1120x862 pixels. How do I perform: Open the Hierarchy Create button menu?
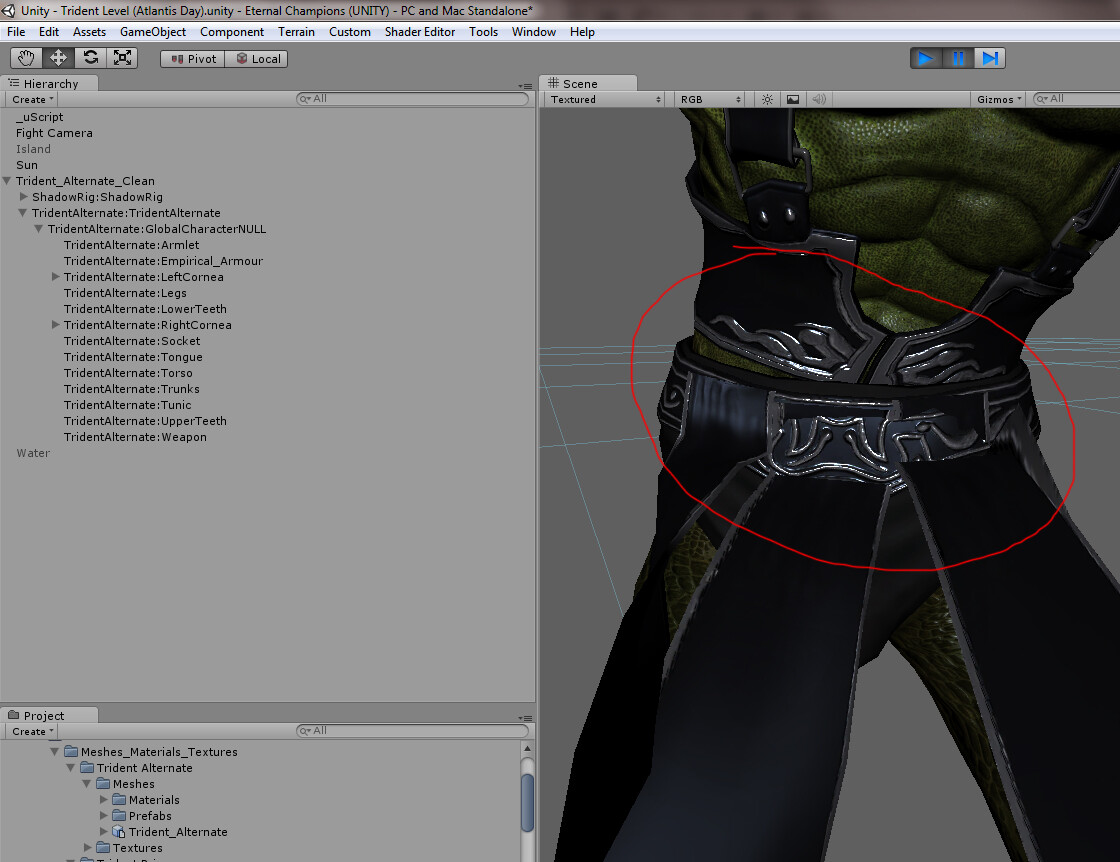(x=31, y=99)
